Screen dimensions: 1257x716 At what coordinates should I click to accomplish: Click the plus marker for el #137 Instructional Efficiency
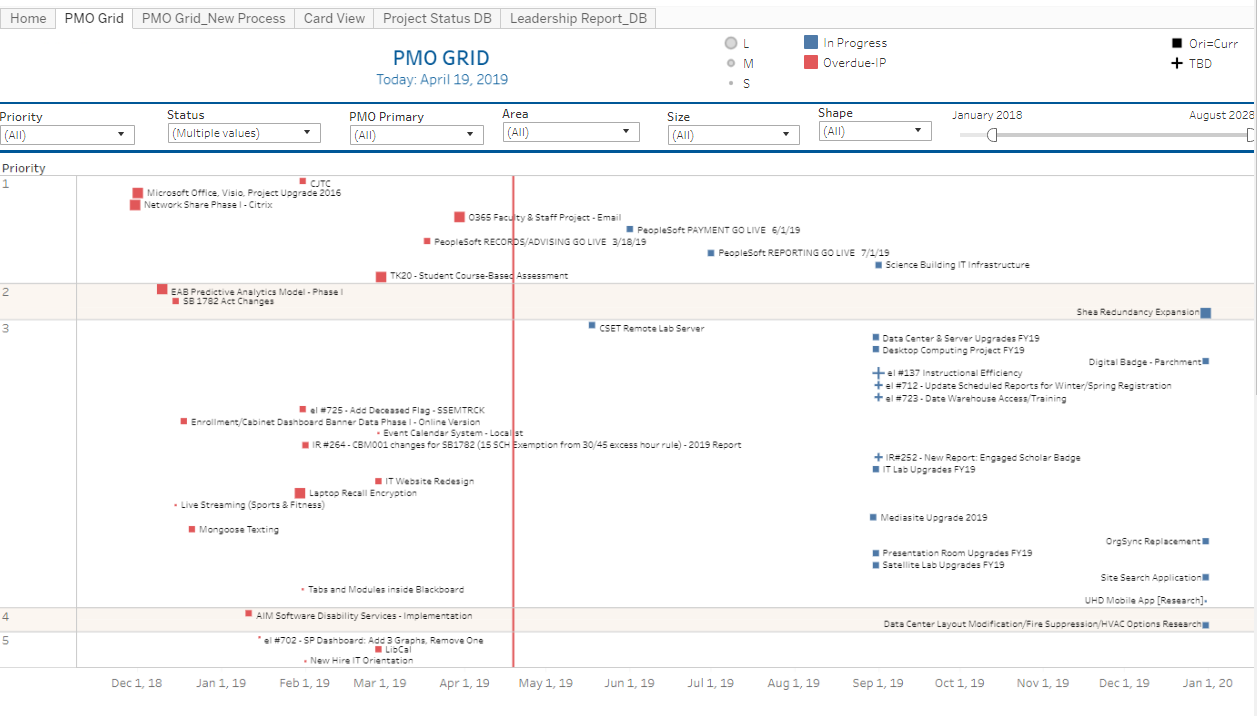[x=878, y=373]
